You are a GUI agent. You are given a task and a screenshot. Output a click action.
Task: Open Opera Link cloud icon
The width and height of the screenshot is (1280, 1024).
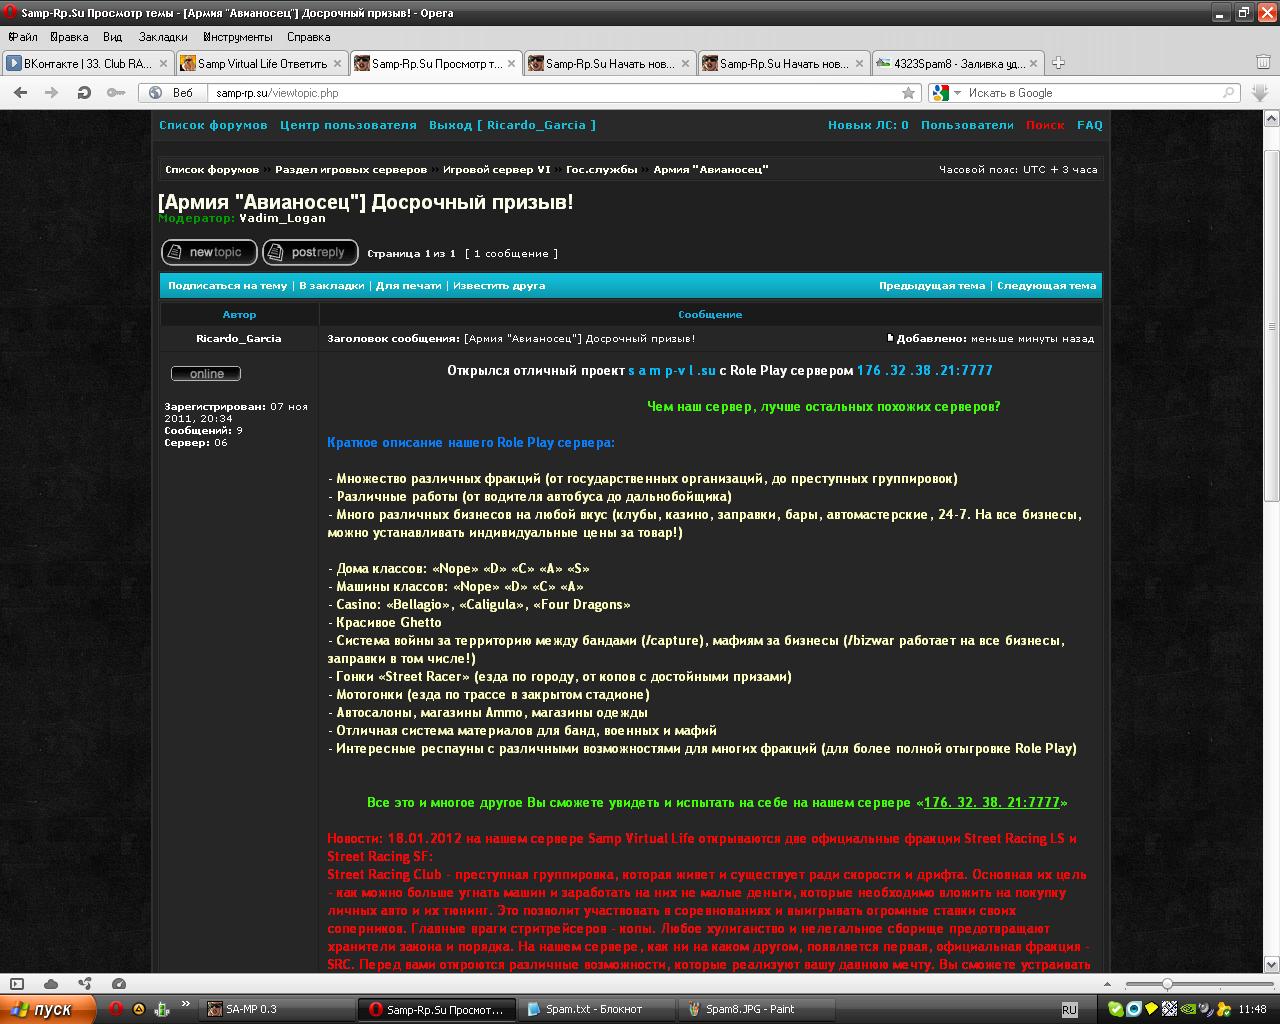coord(51,984)
